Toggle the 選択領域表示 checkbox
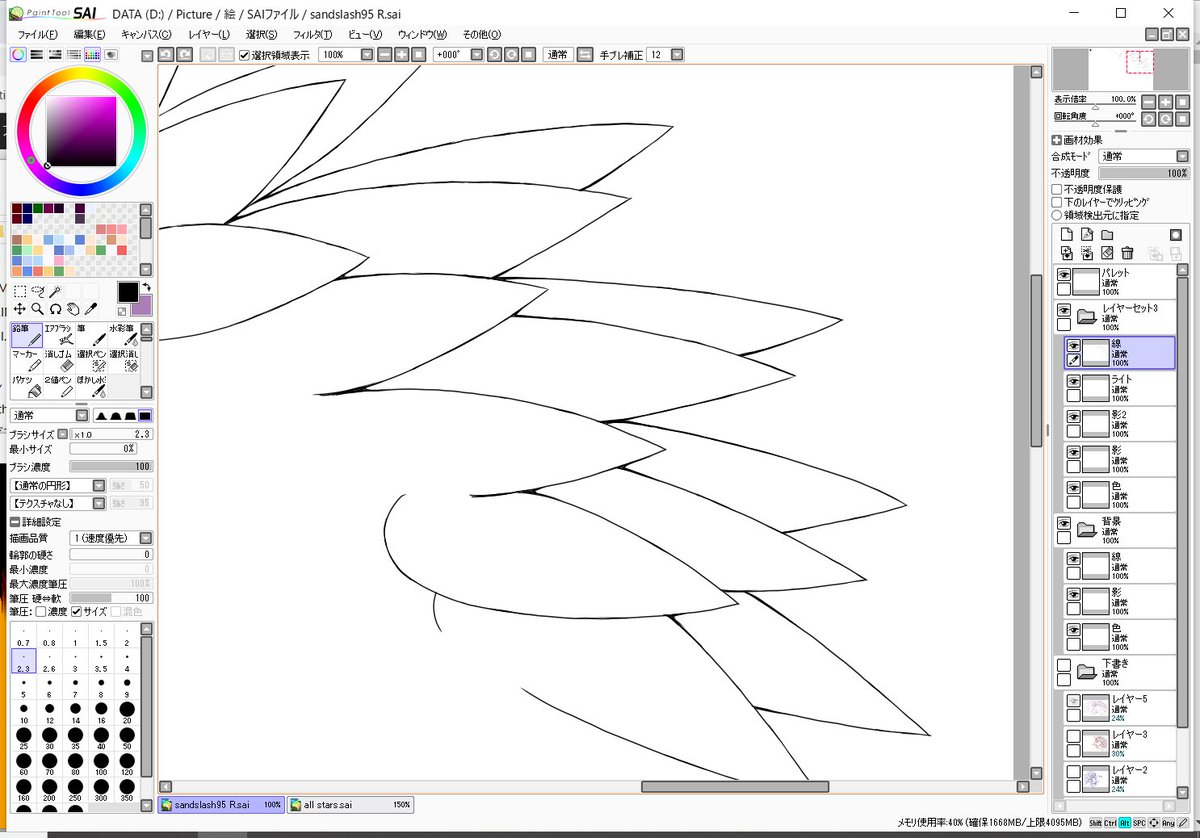The width and height of the screenshot is (1200, 838). [x=245, y=55]
